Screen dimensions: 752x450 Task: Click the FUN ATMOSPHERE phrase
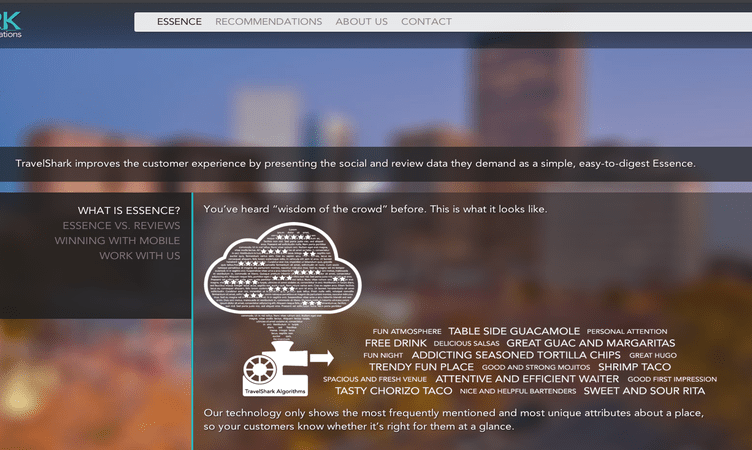(x=407, y=332)
